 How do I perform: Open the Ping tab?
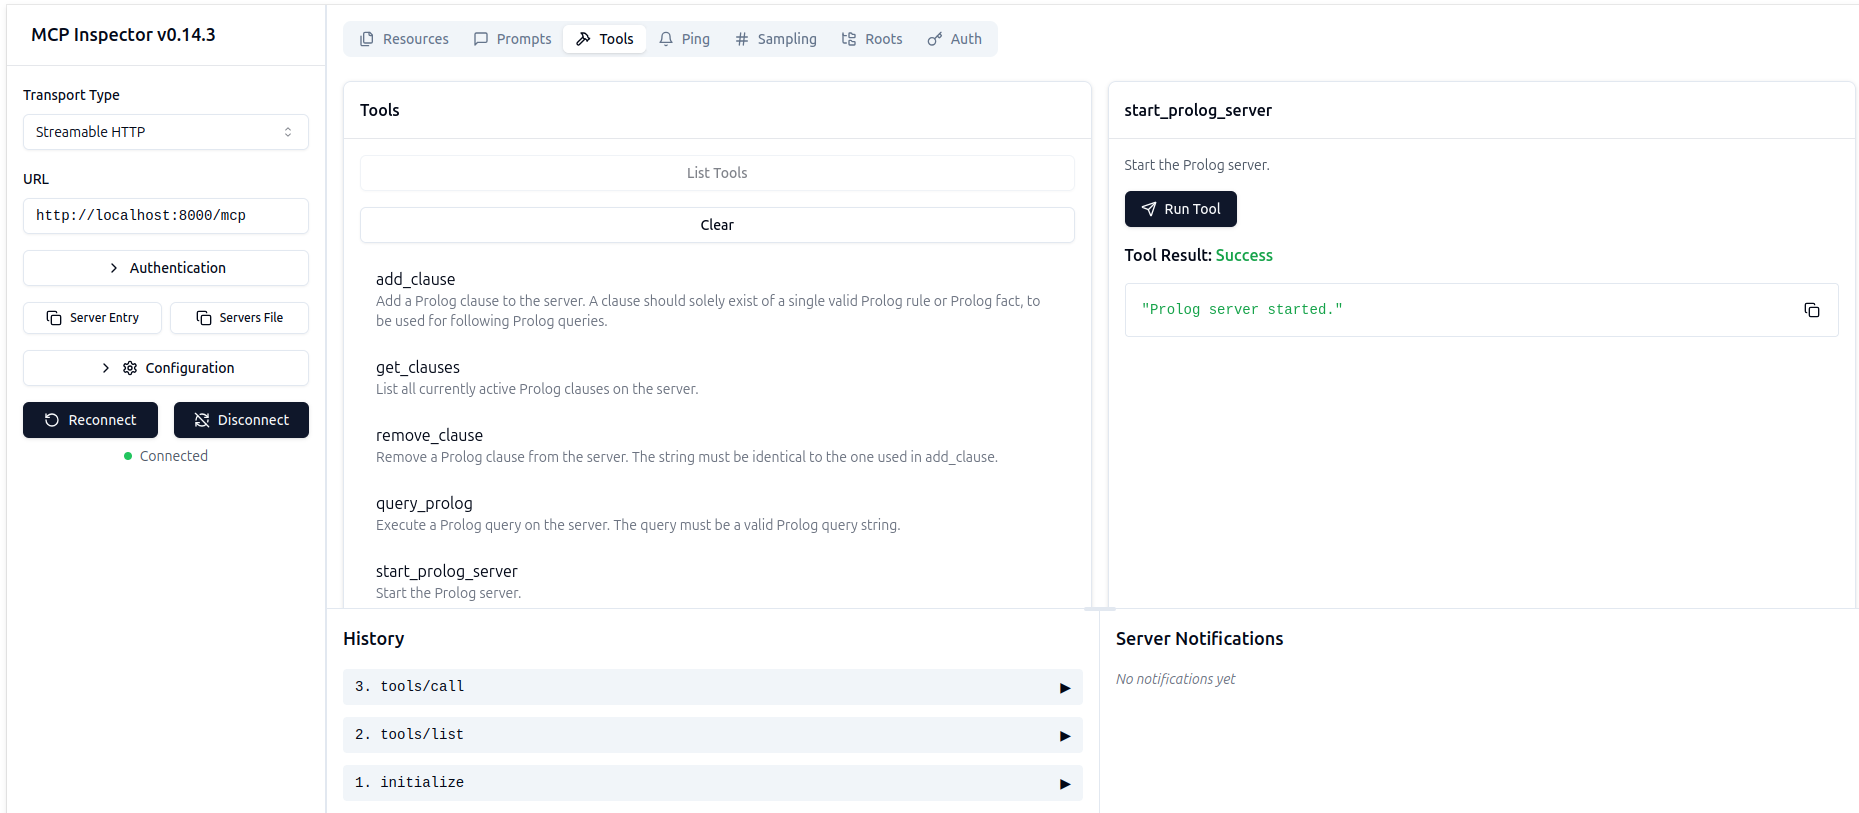pyautogui.click(x=685, y=39)
